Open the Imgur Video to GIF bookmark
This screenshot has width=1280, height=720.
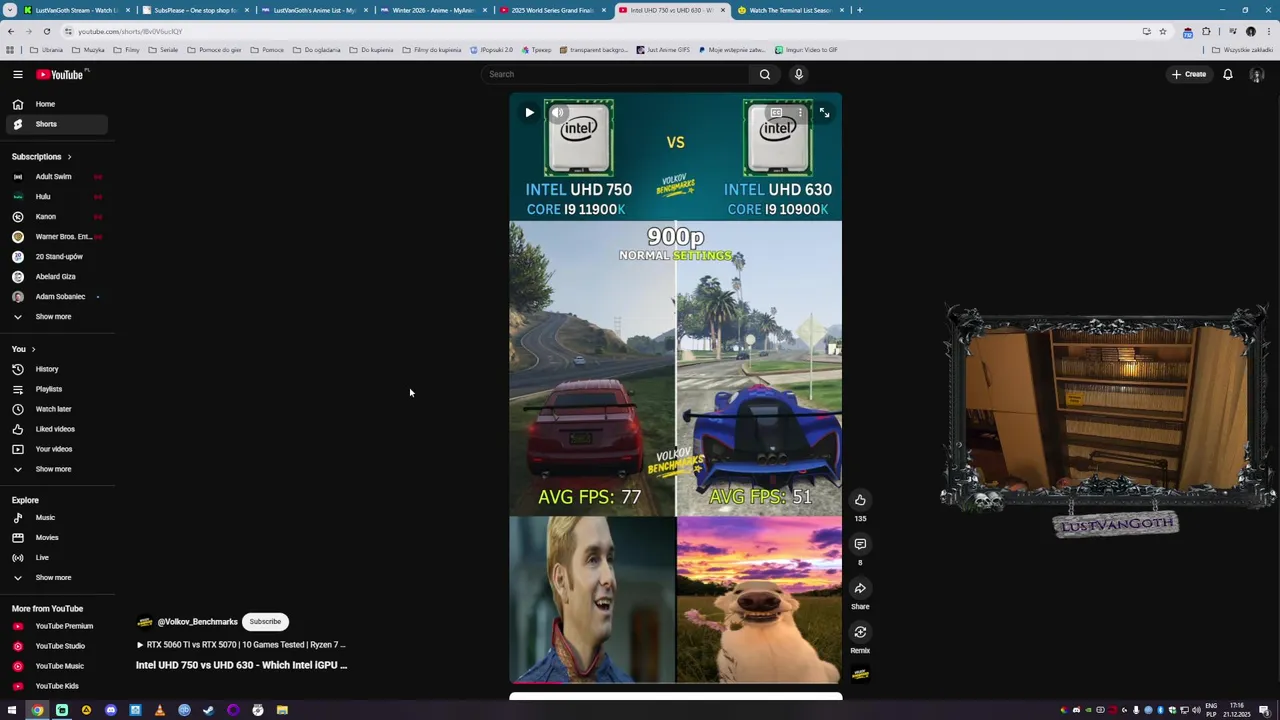[x=806, y=50]
